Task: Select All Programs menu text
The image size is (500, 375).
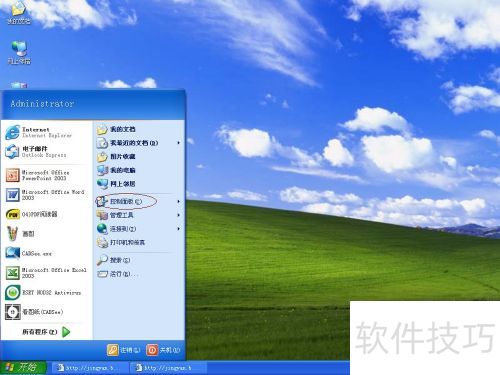Action: pos(40,332)
